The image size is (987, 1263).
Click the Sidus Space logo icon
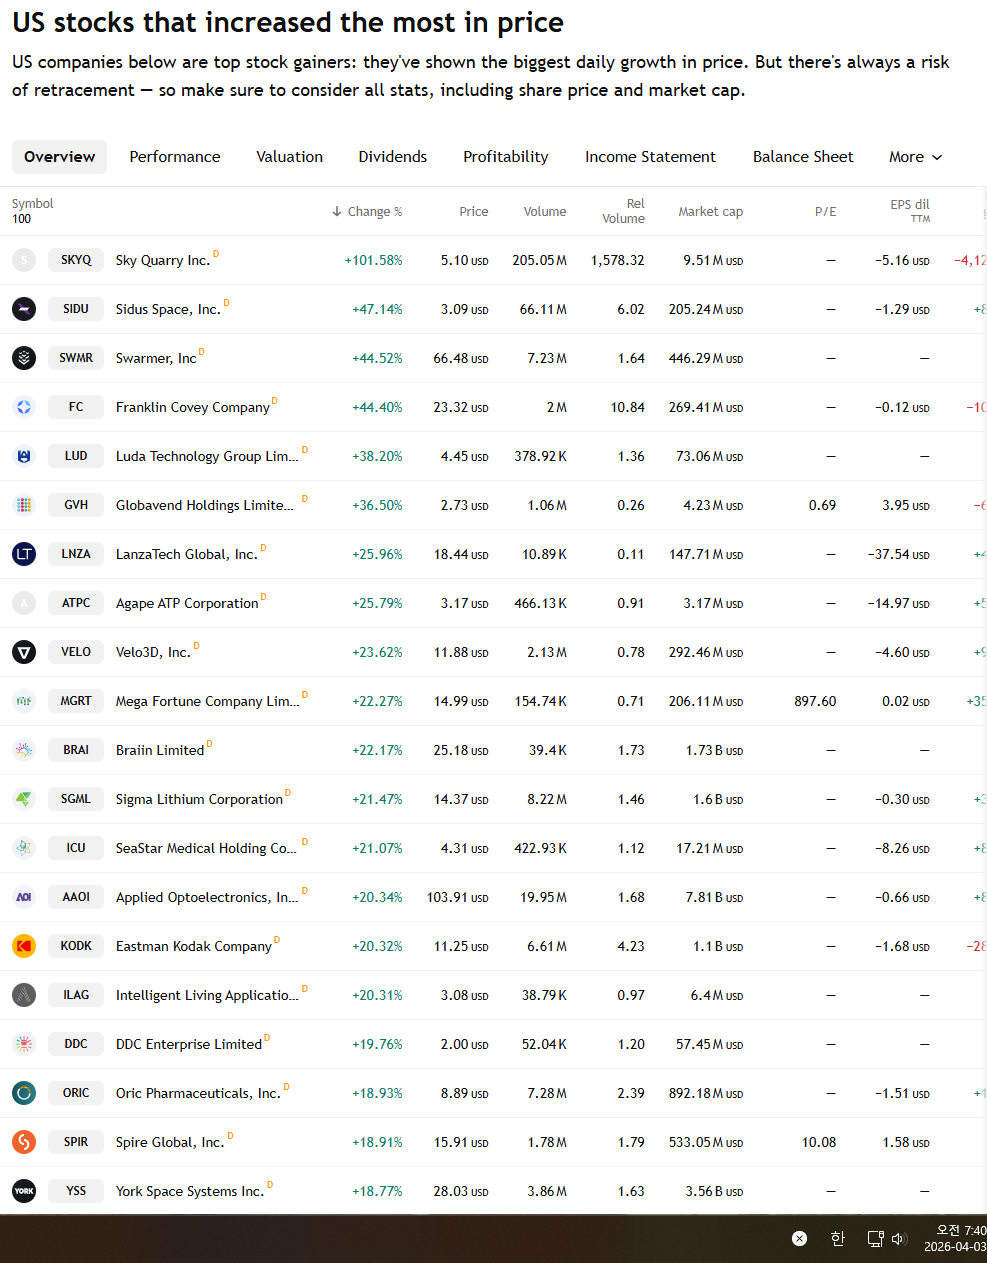point(24,309)
